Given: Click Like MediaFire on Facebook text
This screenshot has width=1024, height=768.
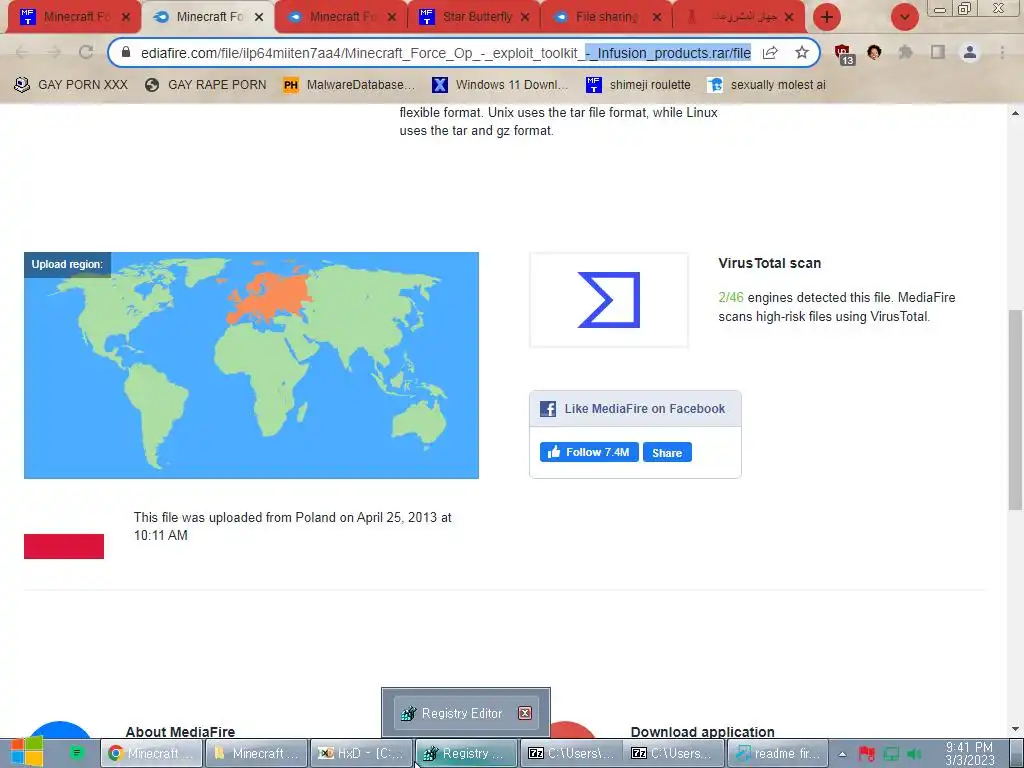Looking at the screenshot, I should click(645, 409).
